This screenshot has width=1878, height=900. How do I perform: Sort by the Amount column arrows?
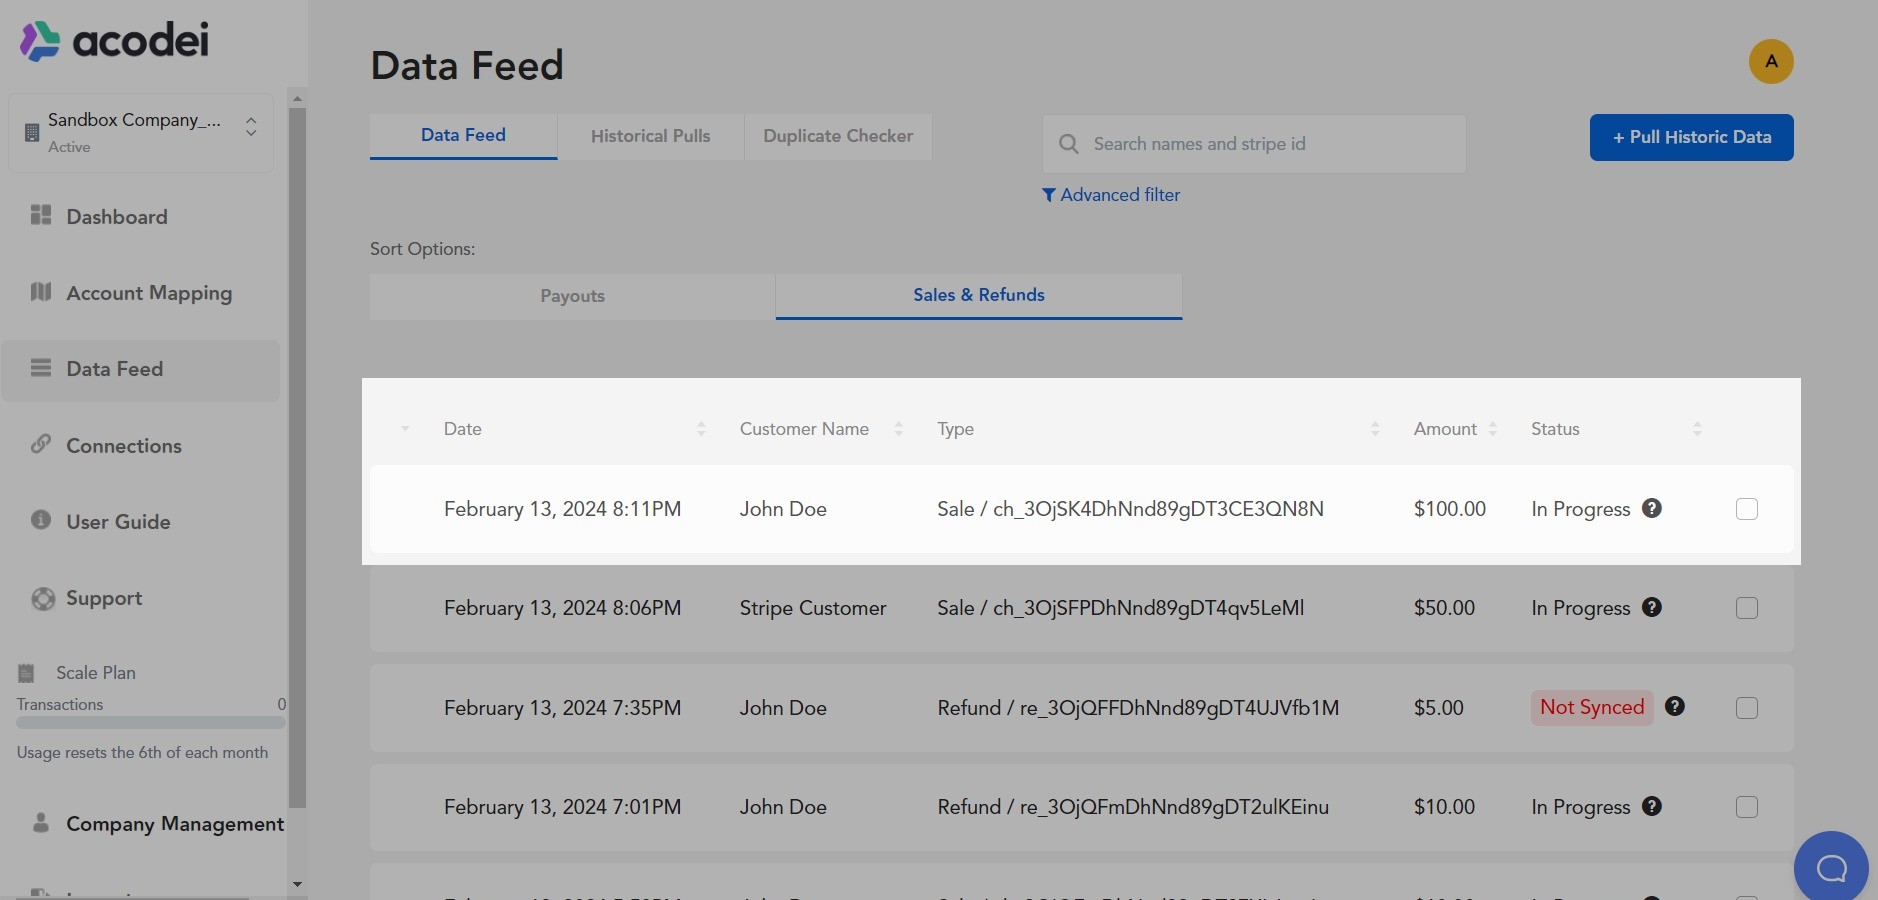tap(1493, 429)
